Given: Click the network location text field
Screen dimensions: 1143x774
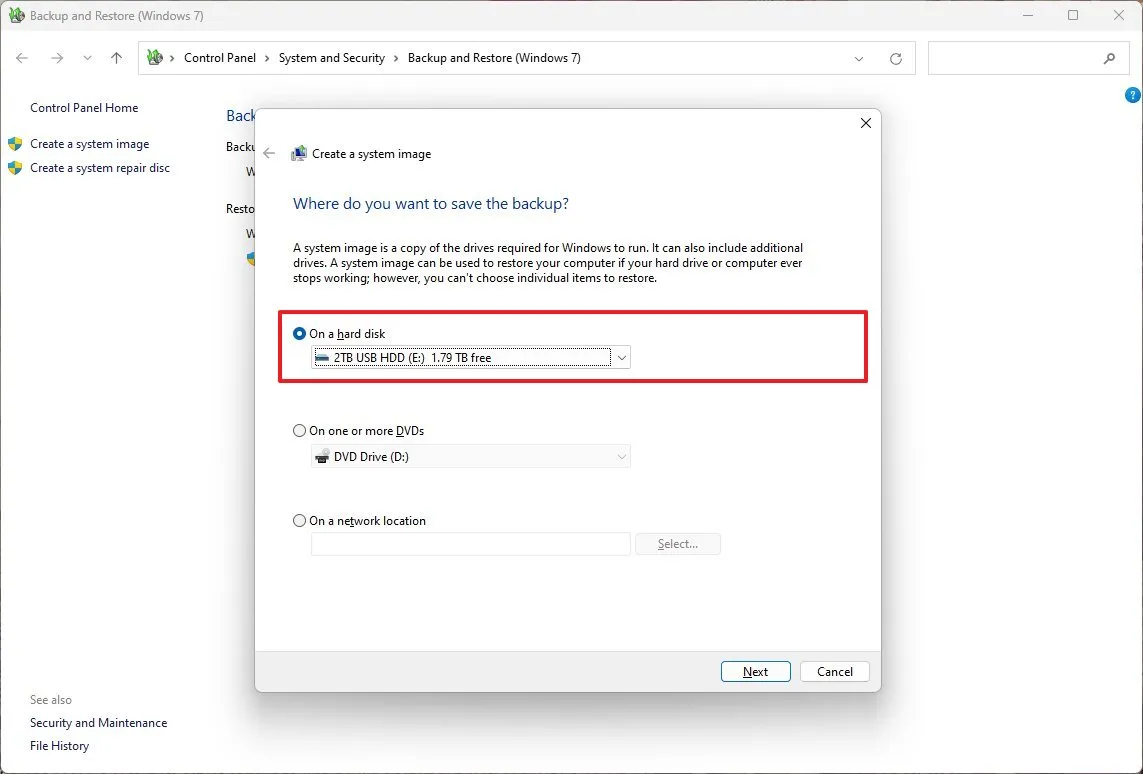Looking at the screenshot, I should tap(470, 543).
